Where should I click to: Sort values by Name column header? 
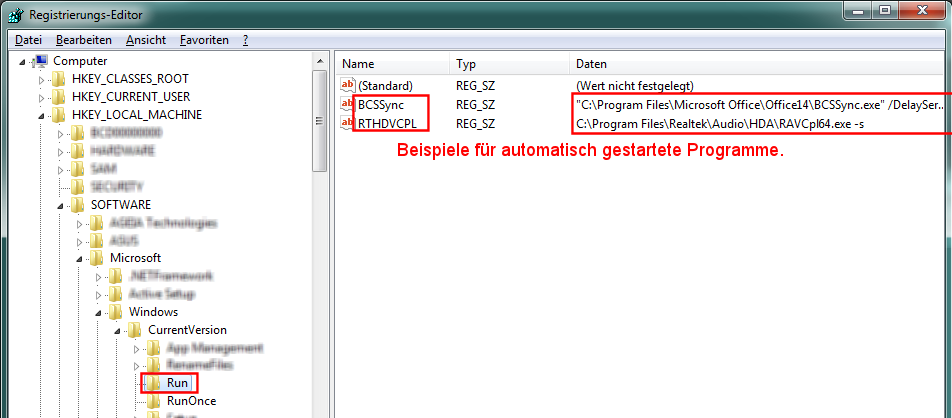point(390,63)
